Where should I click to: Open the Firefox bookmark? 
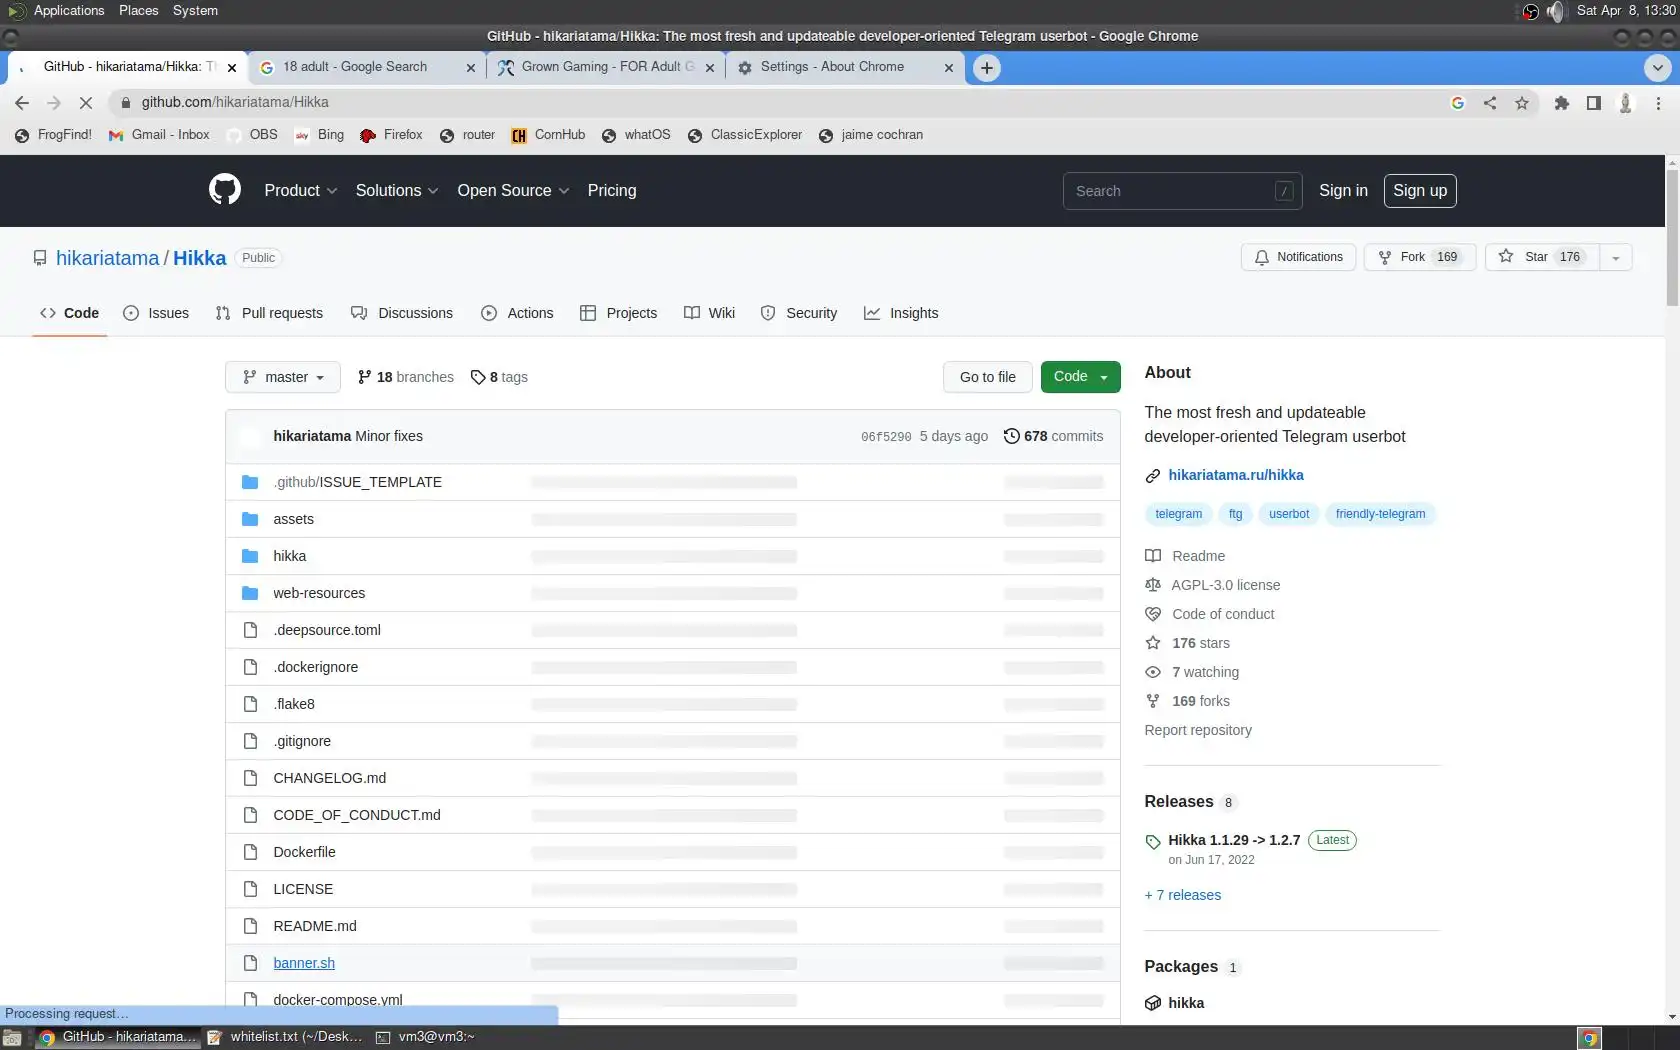click(391, 135)
